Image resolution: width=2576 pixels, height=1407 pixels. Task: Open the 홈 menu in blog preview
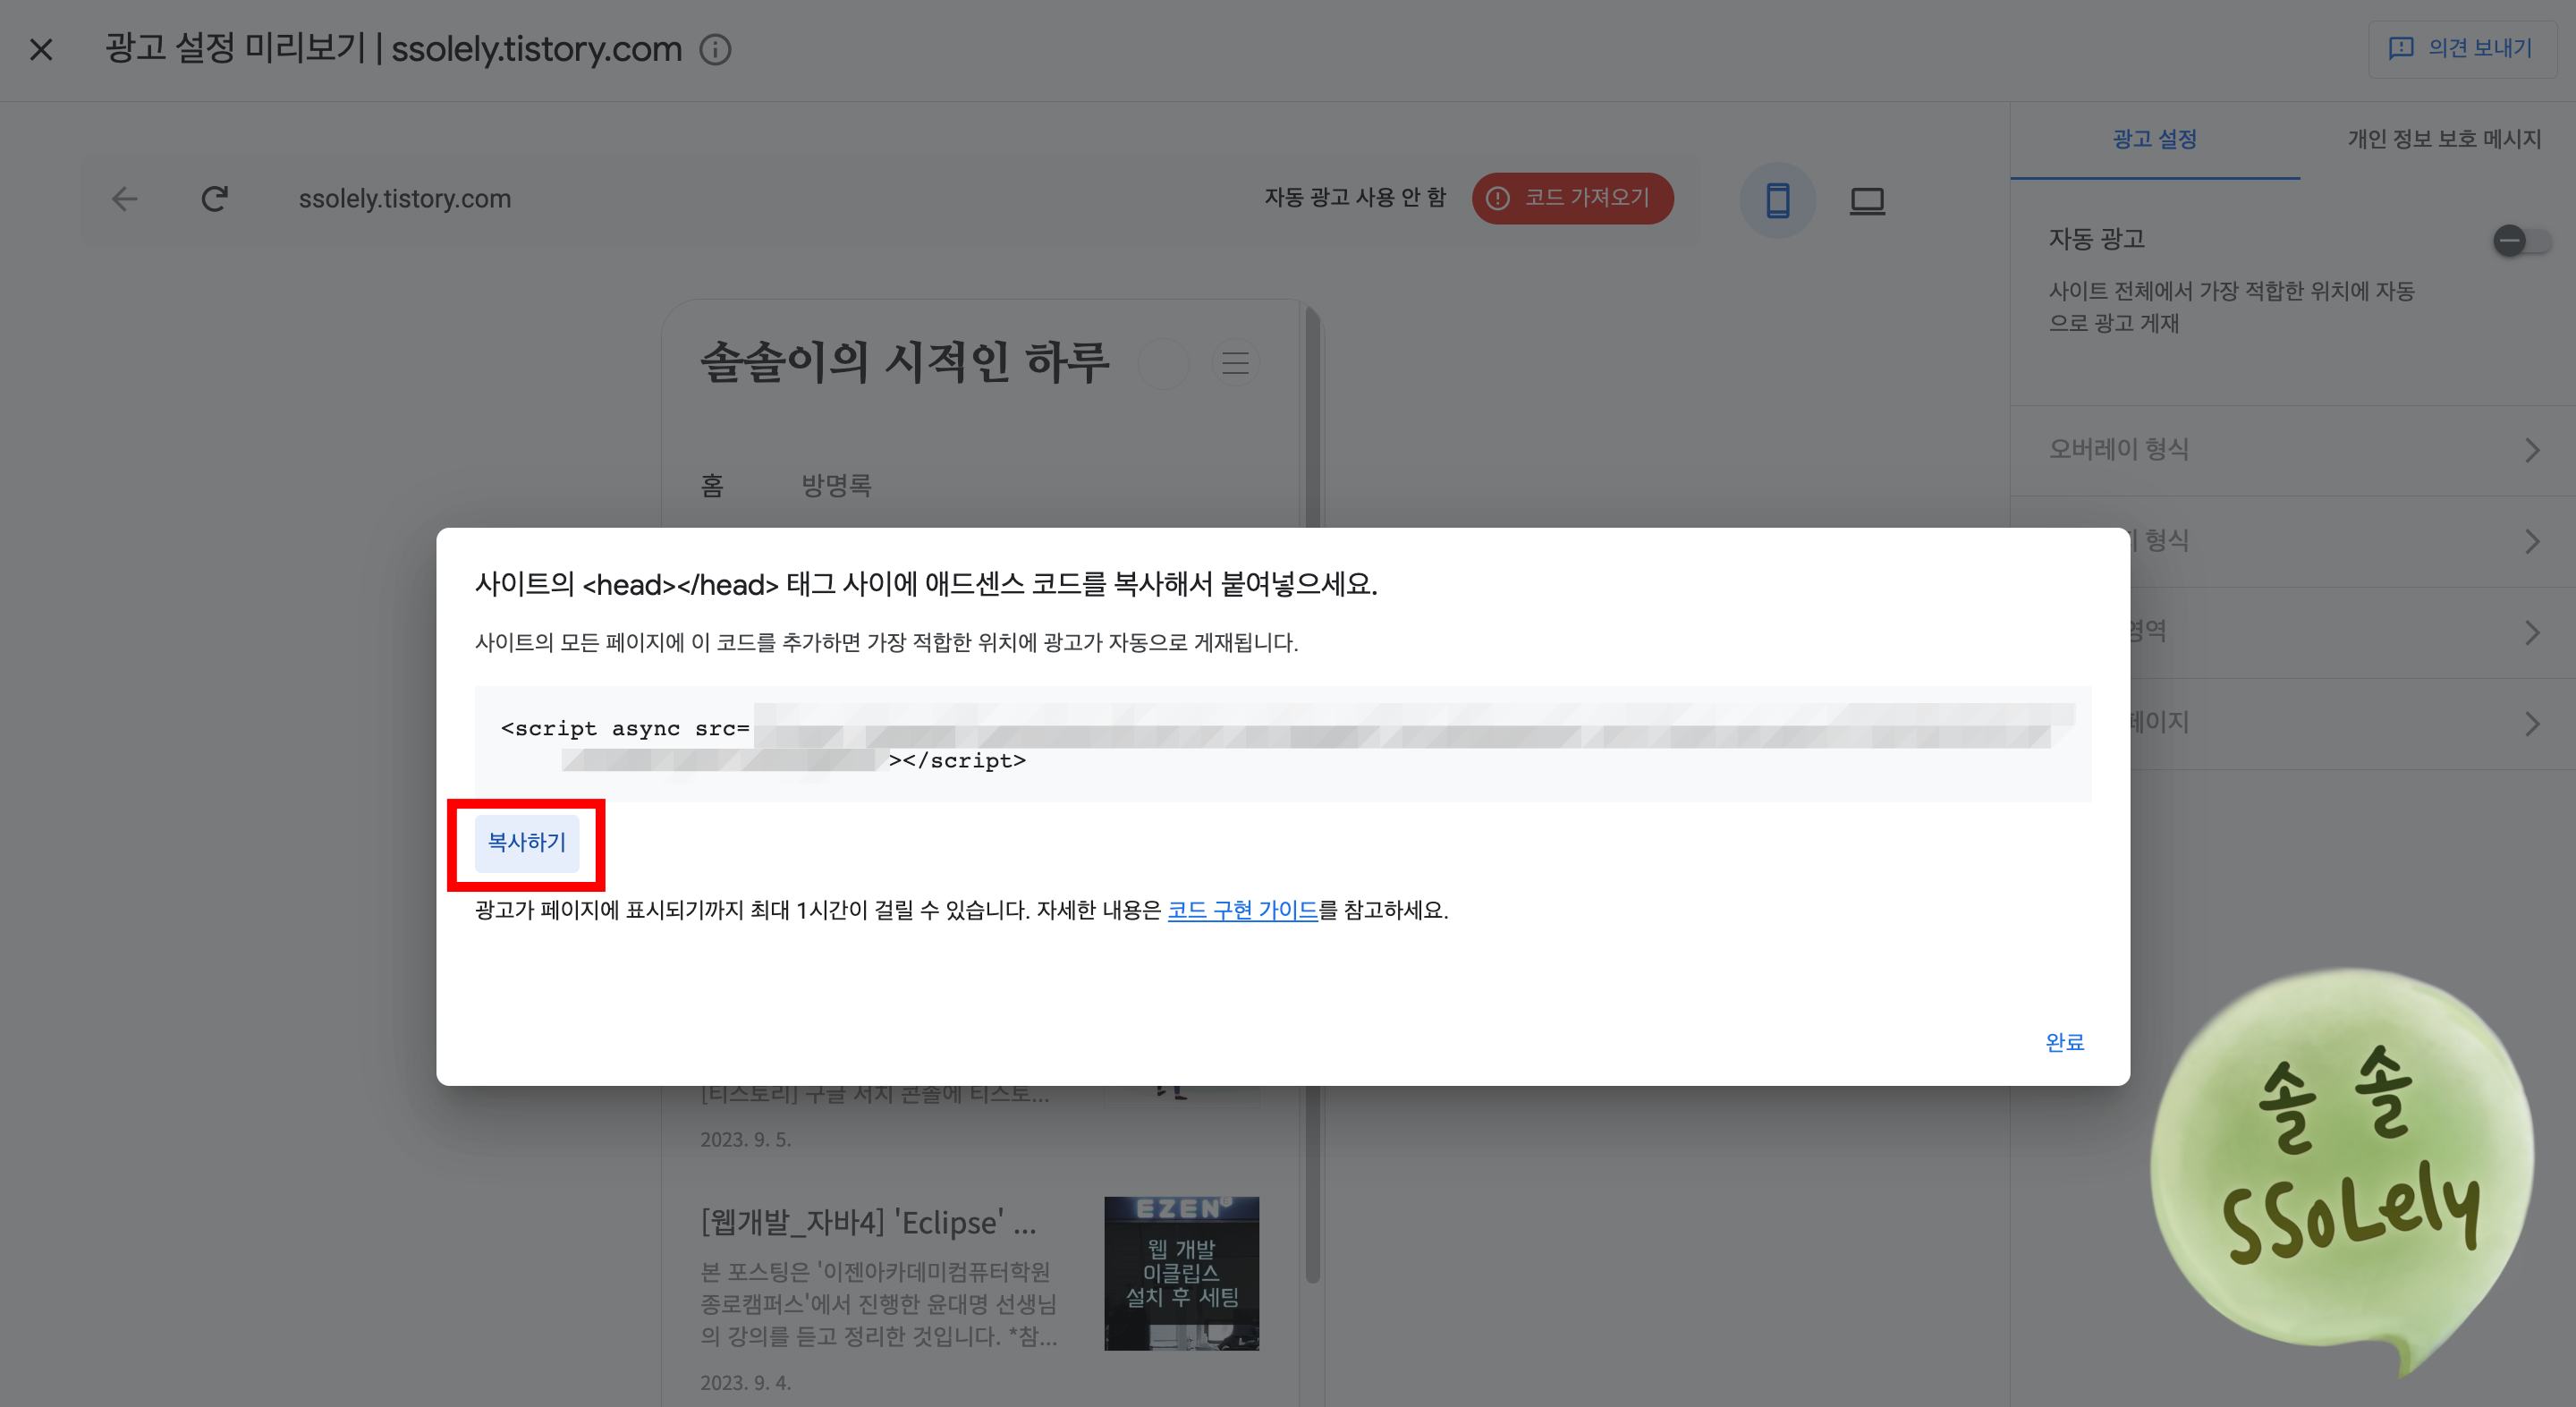[x=712, y=486]
